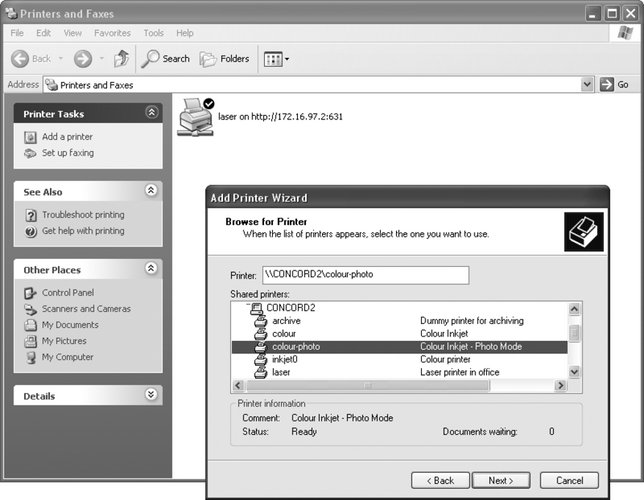Click the Back navigation button in toolbar

31,58
